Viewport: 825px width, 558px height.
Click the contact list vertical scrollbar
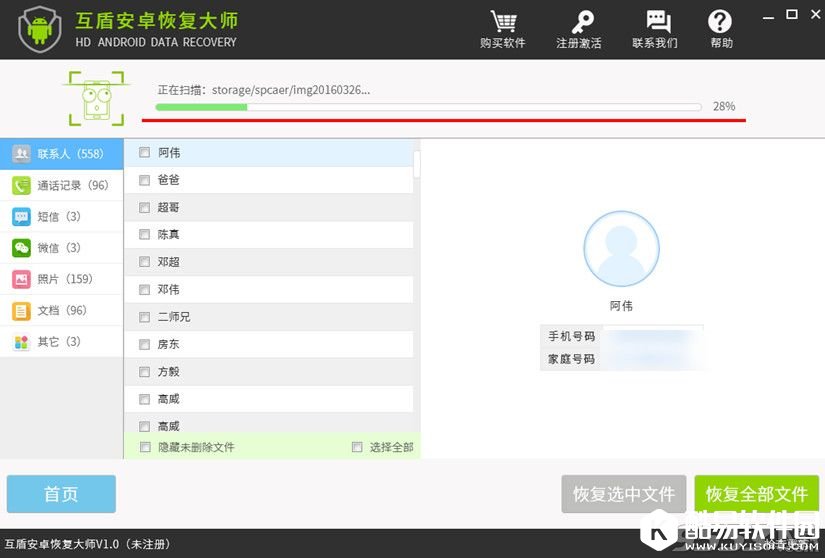pos(417,165)
